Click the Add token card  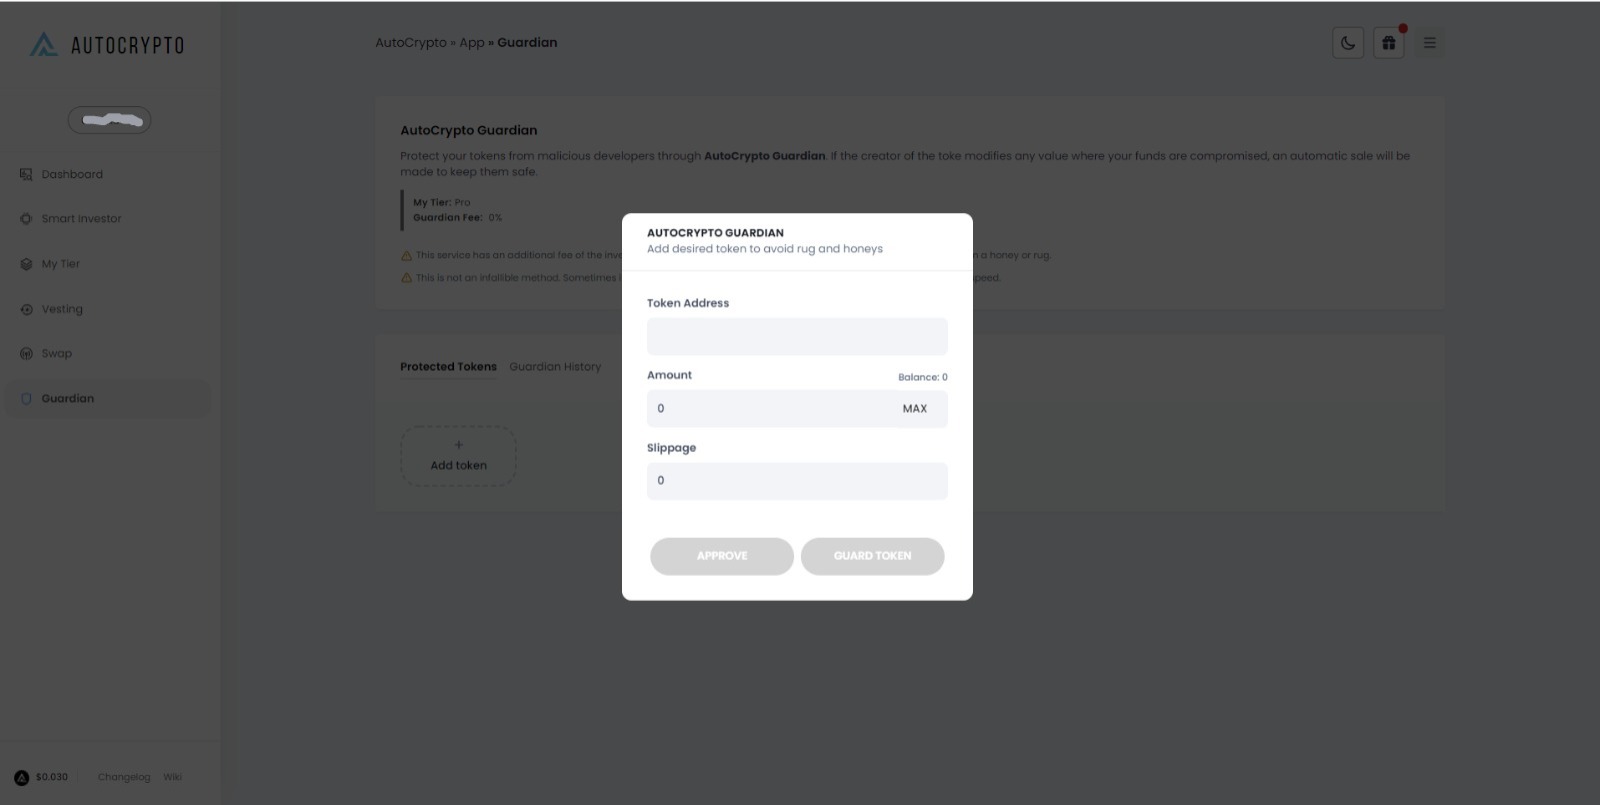coord(458,456)
